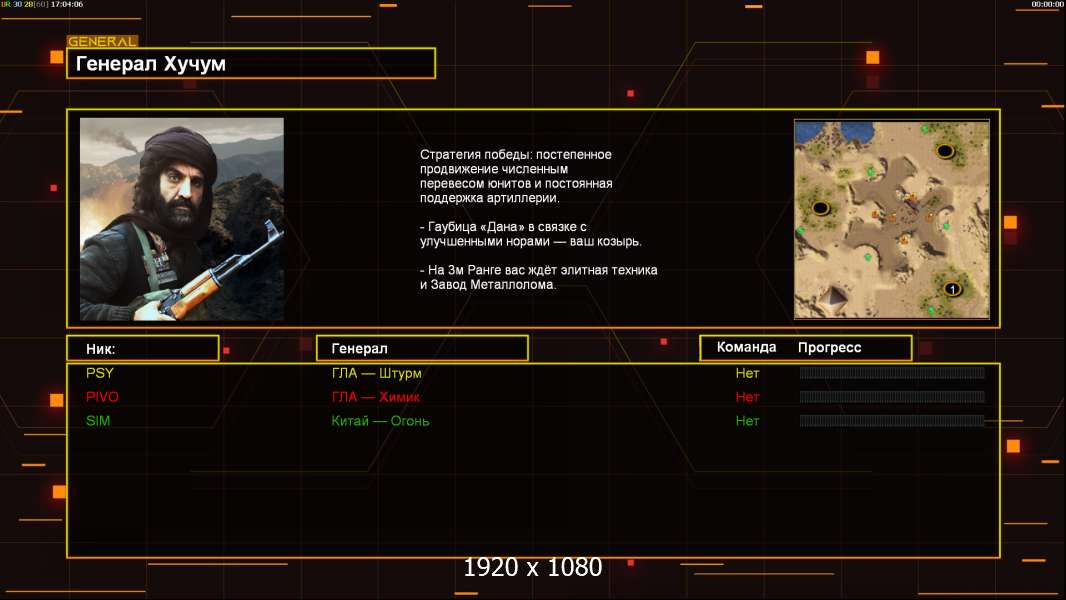Click the General Хучум portrait image

coord(182,219)
